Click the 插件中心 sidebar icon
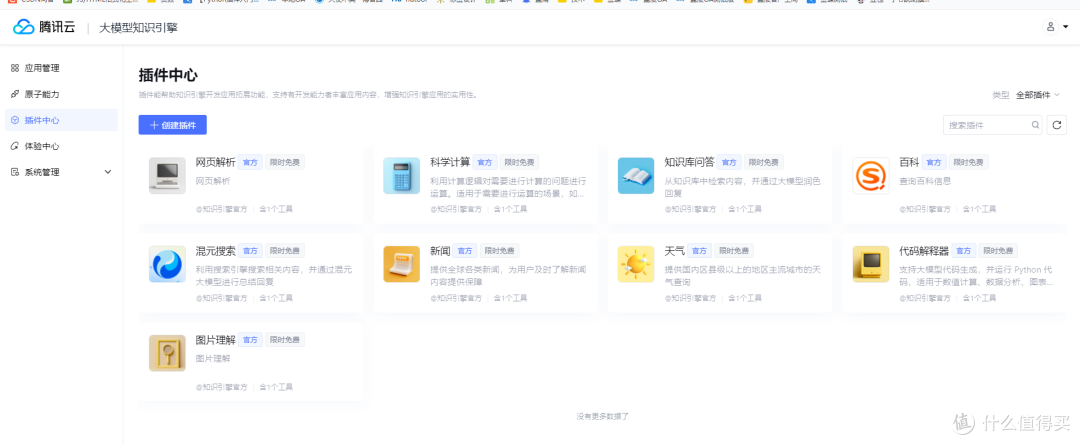The height and width of the screenshot is (445, 1080). coord(14,120)
